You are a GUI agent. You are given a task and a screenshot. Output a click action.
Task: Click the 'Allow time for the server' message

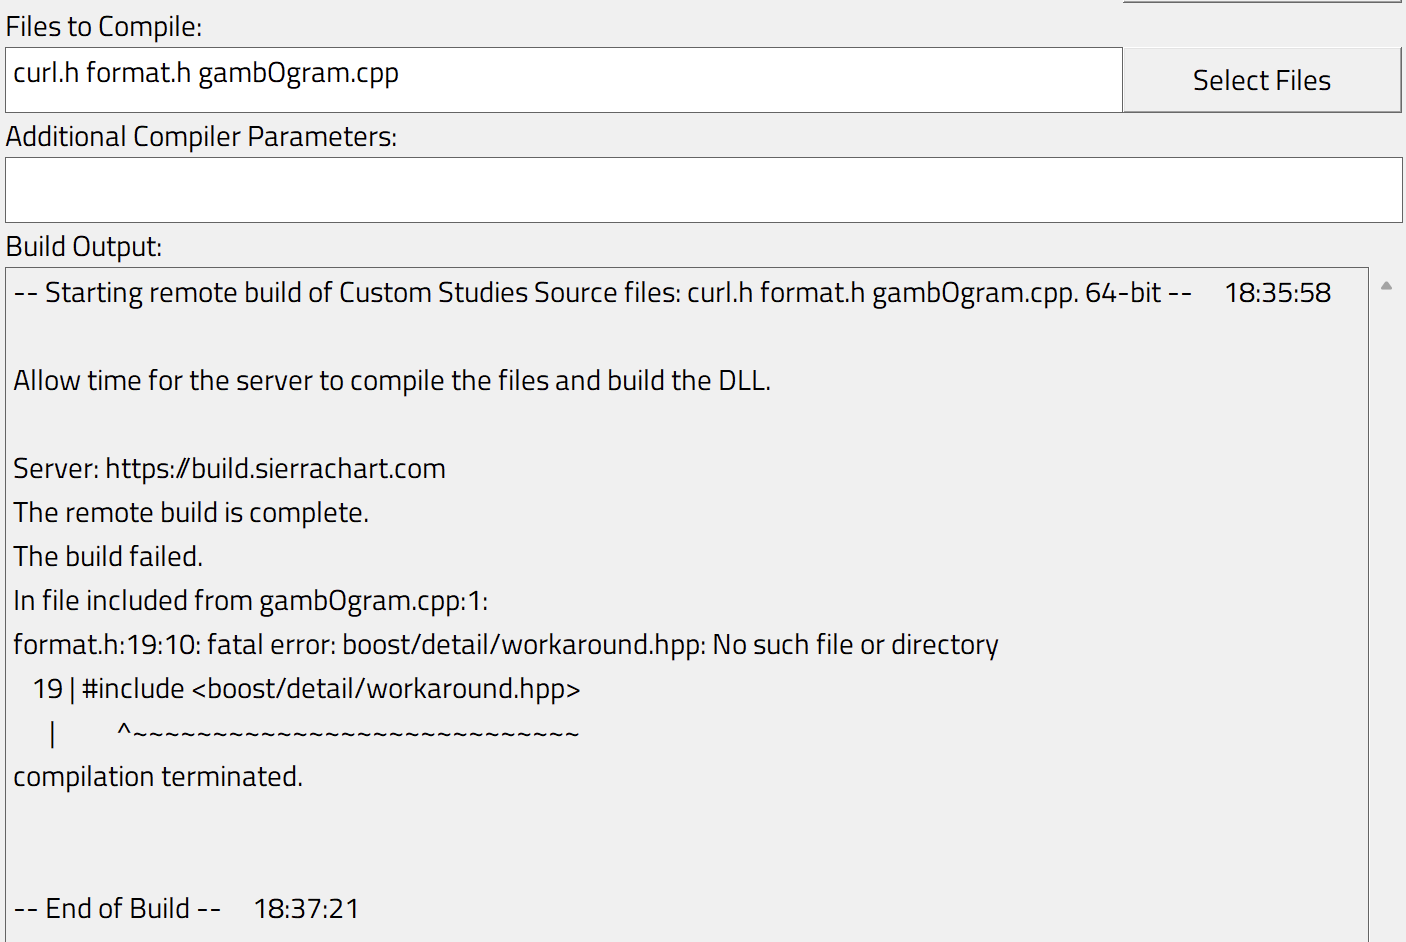[392, 380]
